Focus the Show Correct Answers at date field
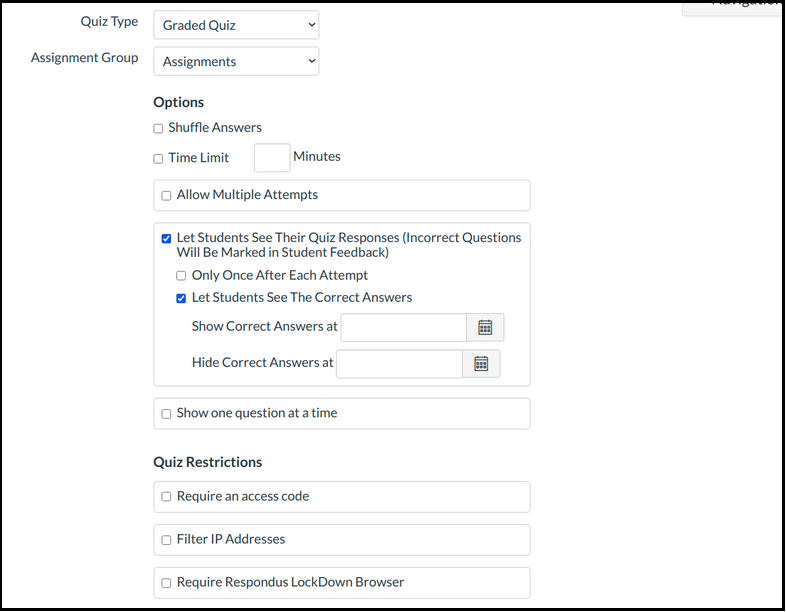786x612 pixels. pos(403,328)
